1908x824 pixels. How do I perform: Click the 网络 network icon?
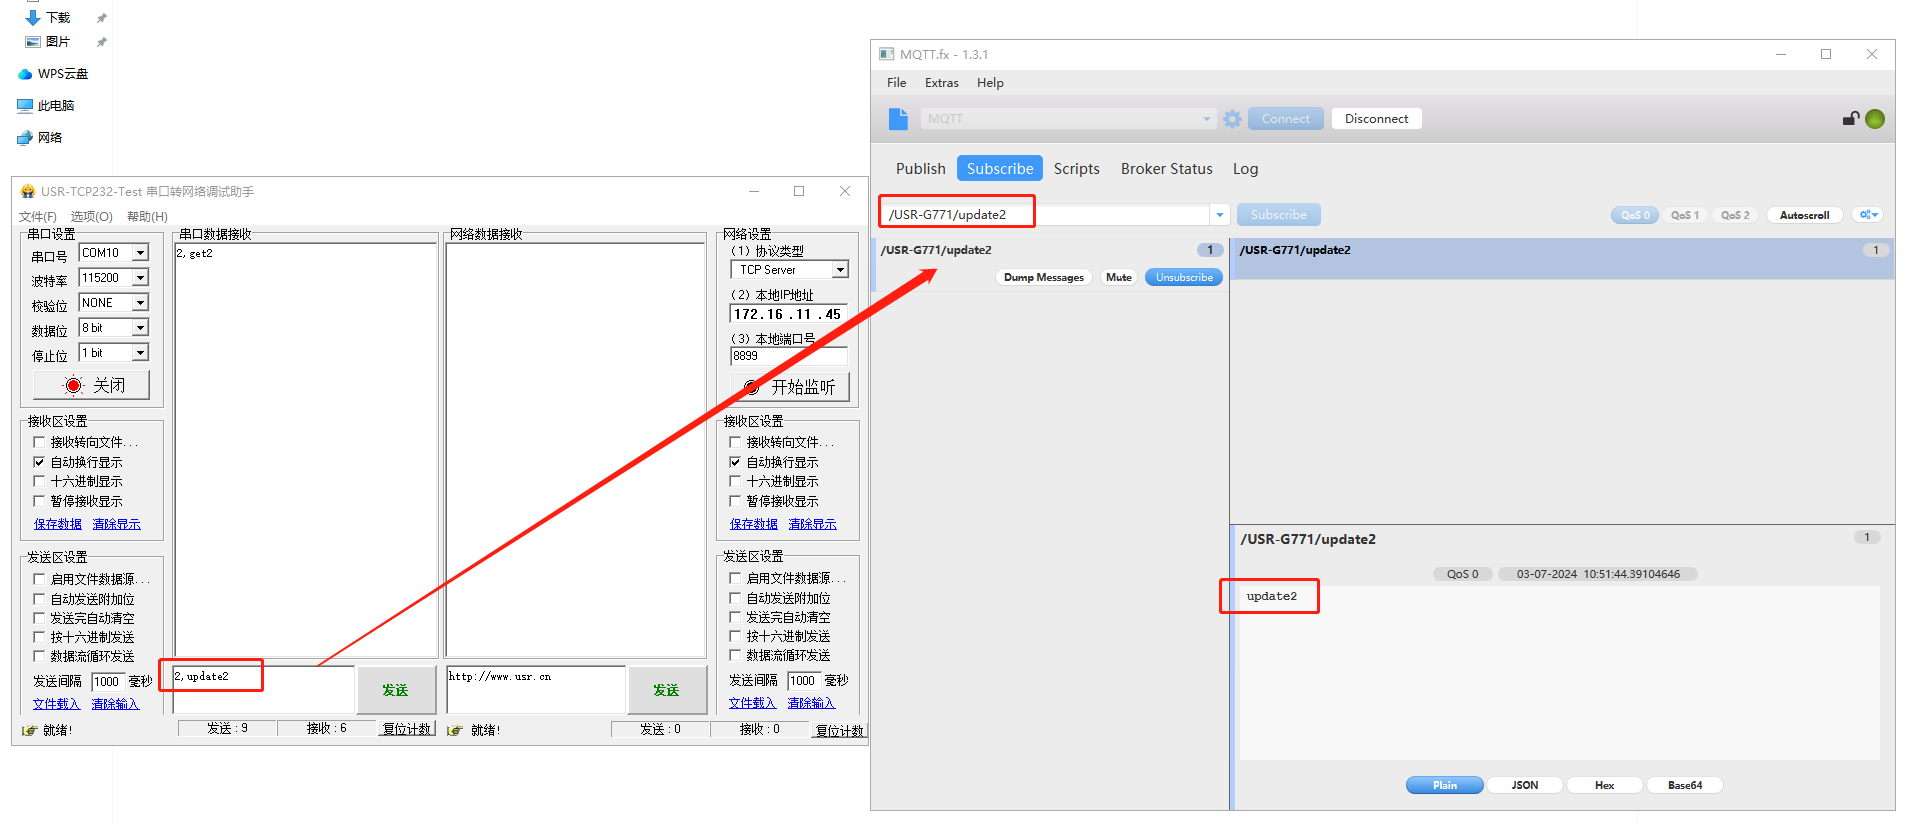point(25,138)
